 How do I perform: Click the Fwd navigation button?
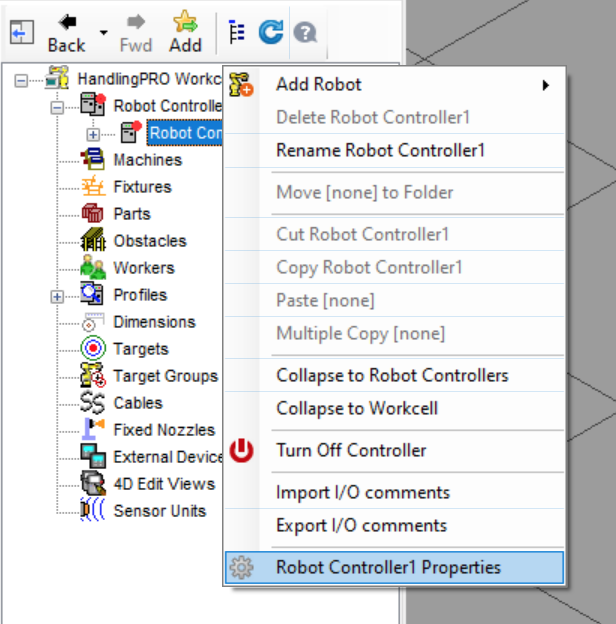click(x=136, y=34)
